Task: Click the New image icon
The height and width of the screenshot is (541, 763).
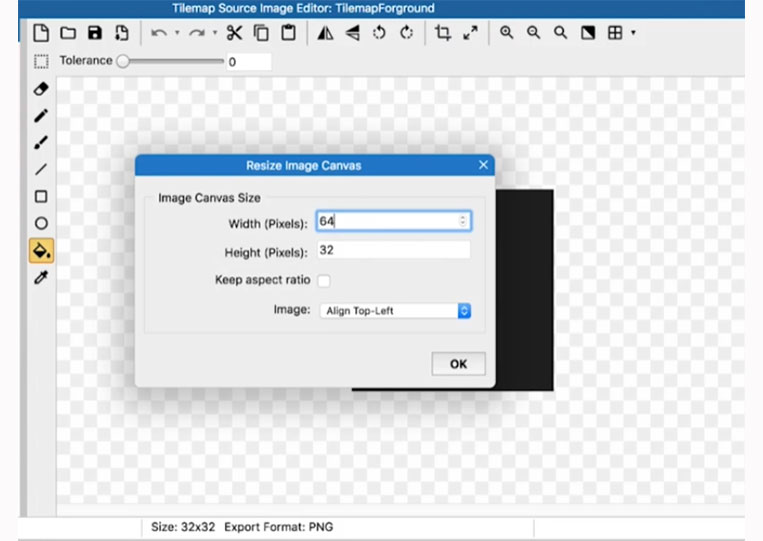Action: (x=41, y=33)
